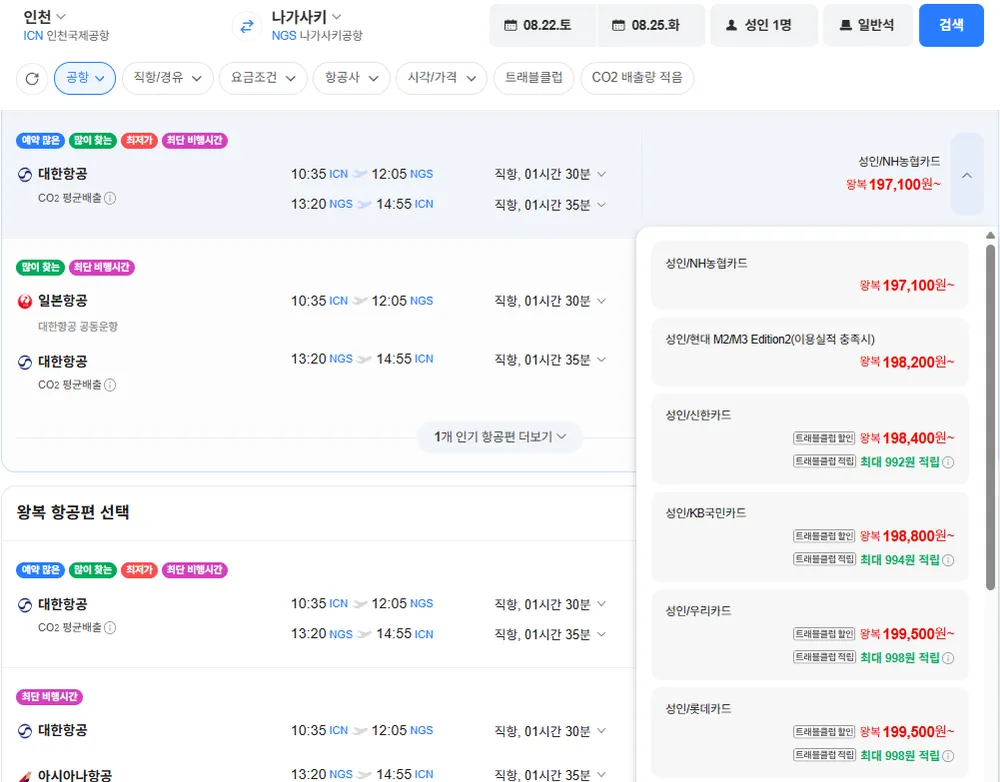
Task: Click CO2 info icon in first 대한항공 card
Action: pyautogui.click(x=110, y=198)
